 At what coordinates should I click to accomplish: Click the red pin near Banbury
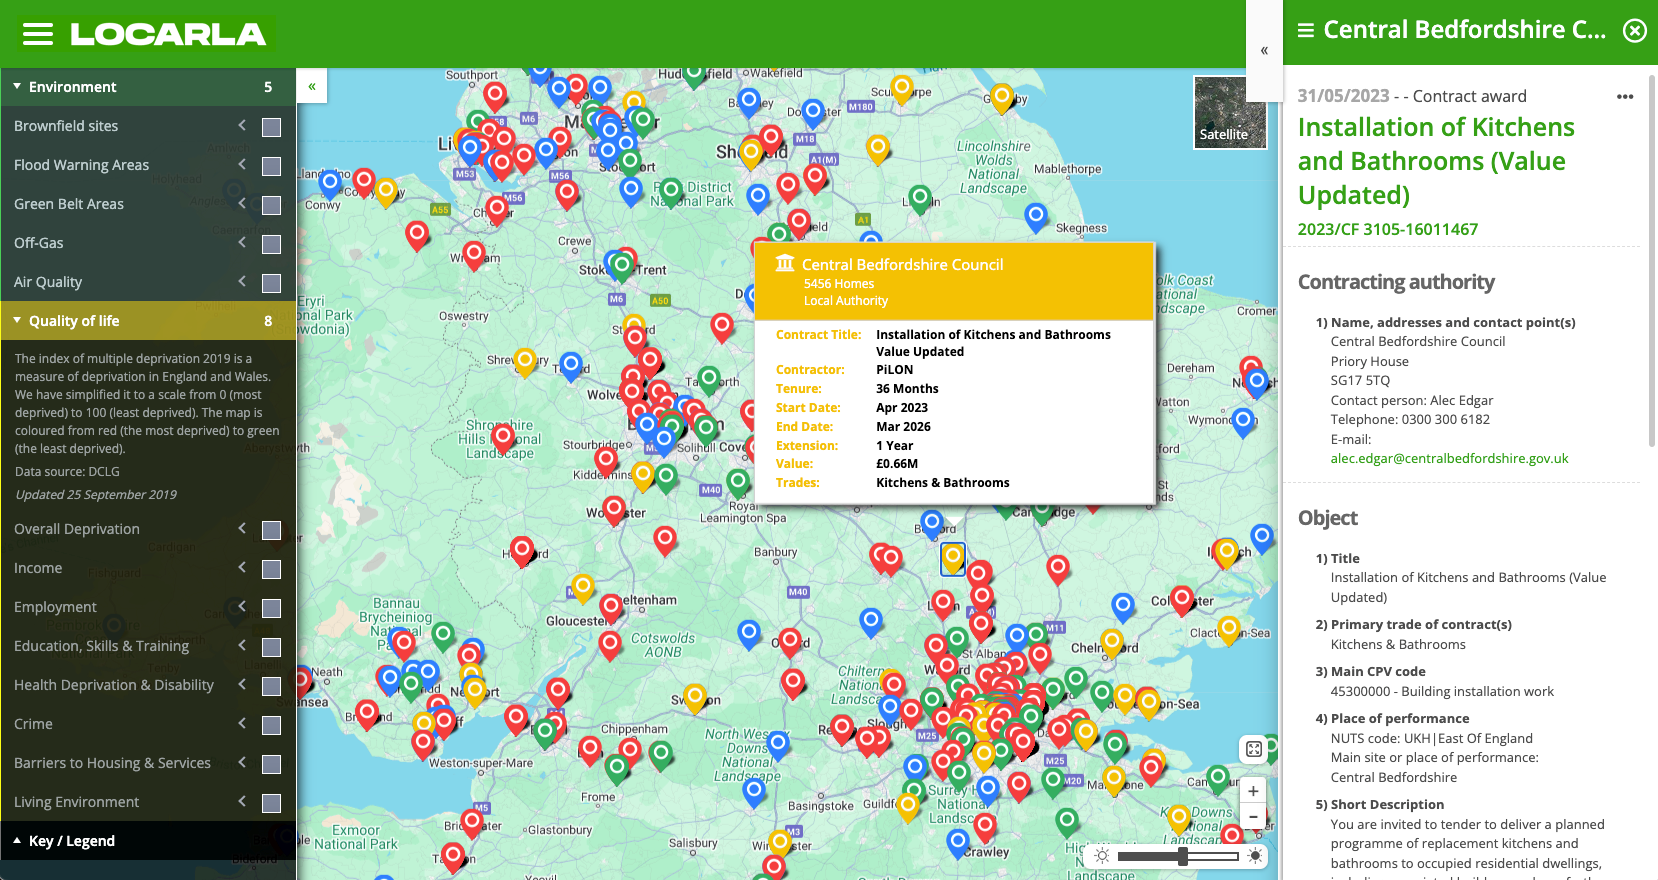click(664, 541)
